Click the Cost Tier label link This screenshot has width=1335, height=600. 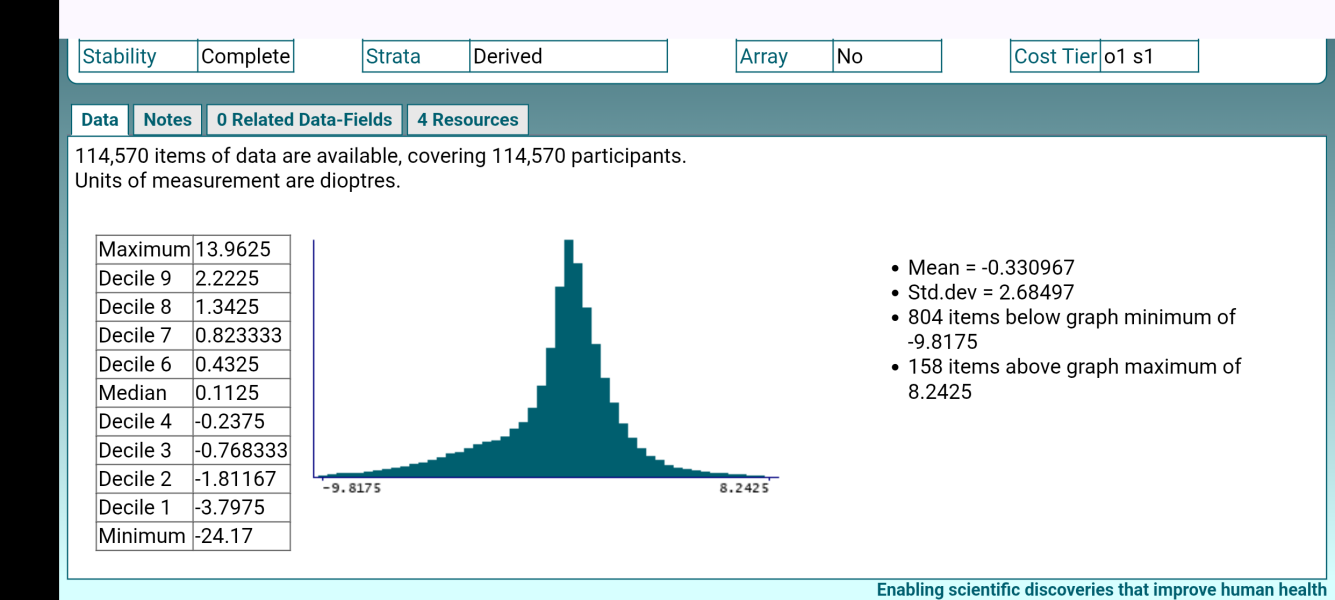tap(1055, 57)
